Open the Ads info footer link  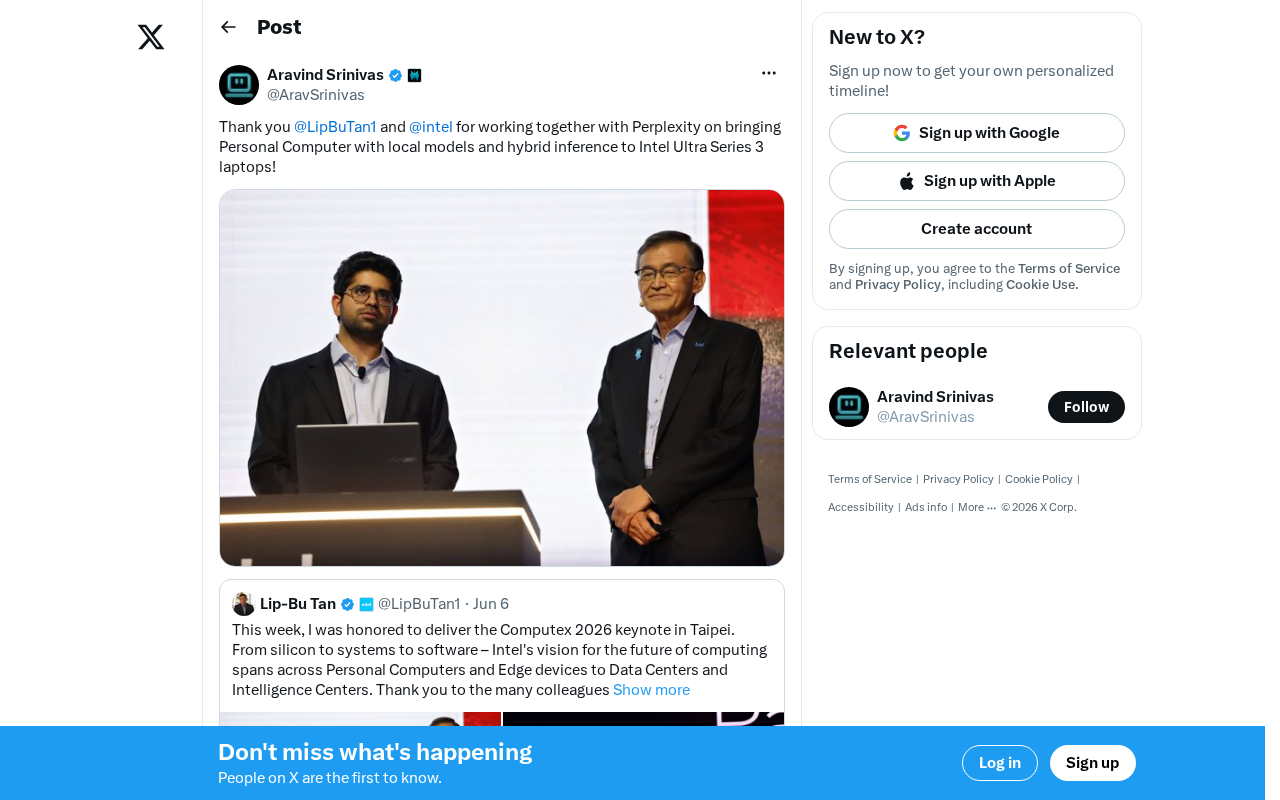[926, 507]
